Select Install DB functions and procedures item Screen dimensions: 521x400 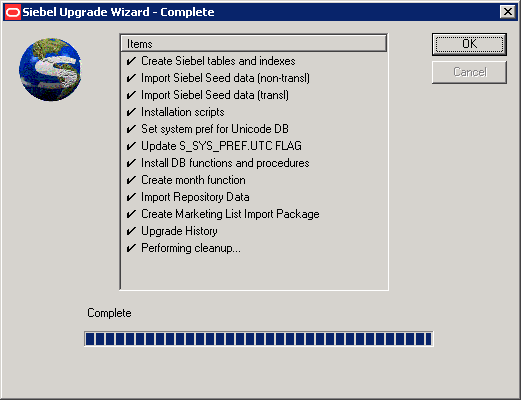[225, 163]
